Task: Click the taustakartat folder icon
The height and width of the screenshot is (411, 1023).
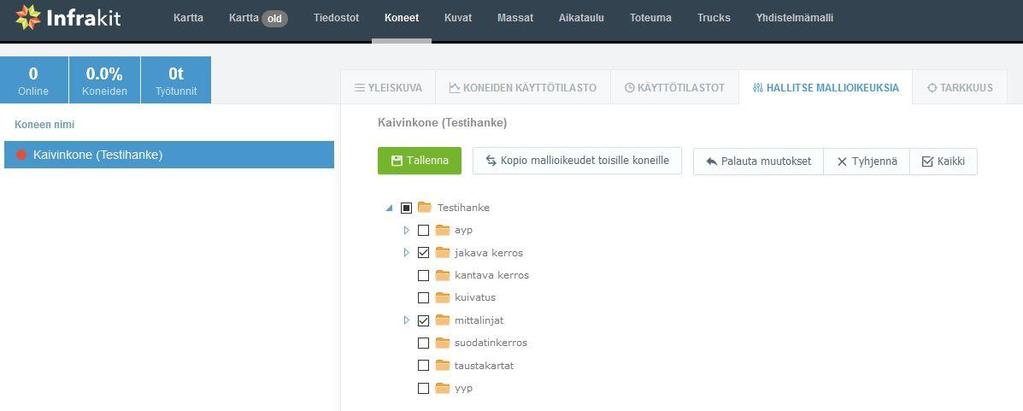Action: tap(443, 365)
